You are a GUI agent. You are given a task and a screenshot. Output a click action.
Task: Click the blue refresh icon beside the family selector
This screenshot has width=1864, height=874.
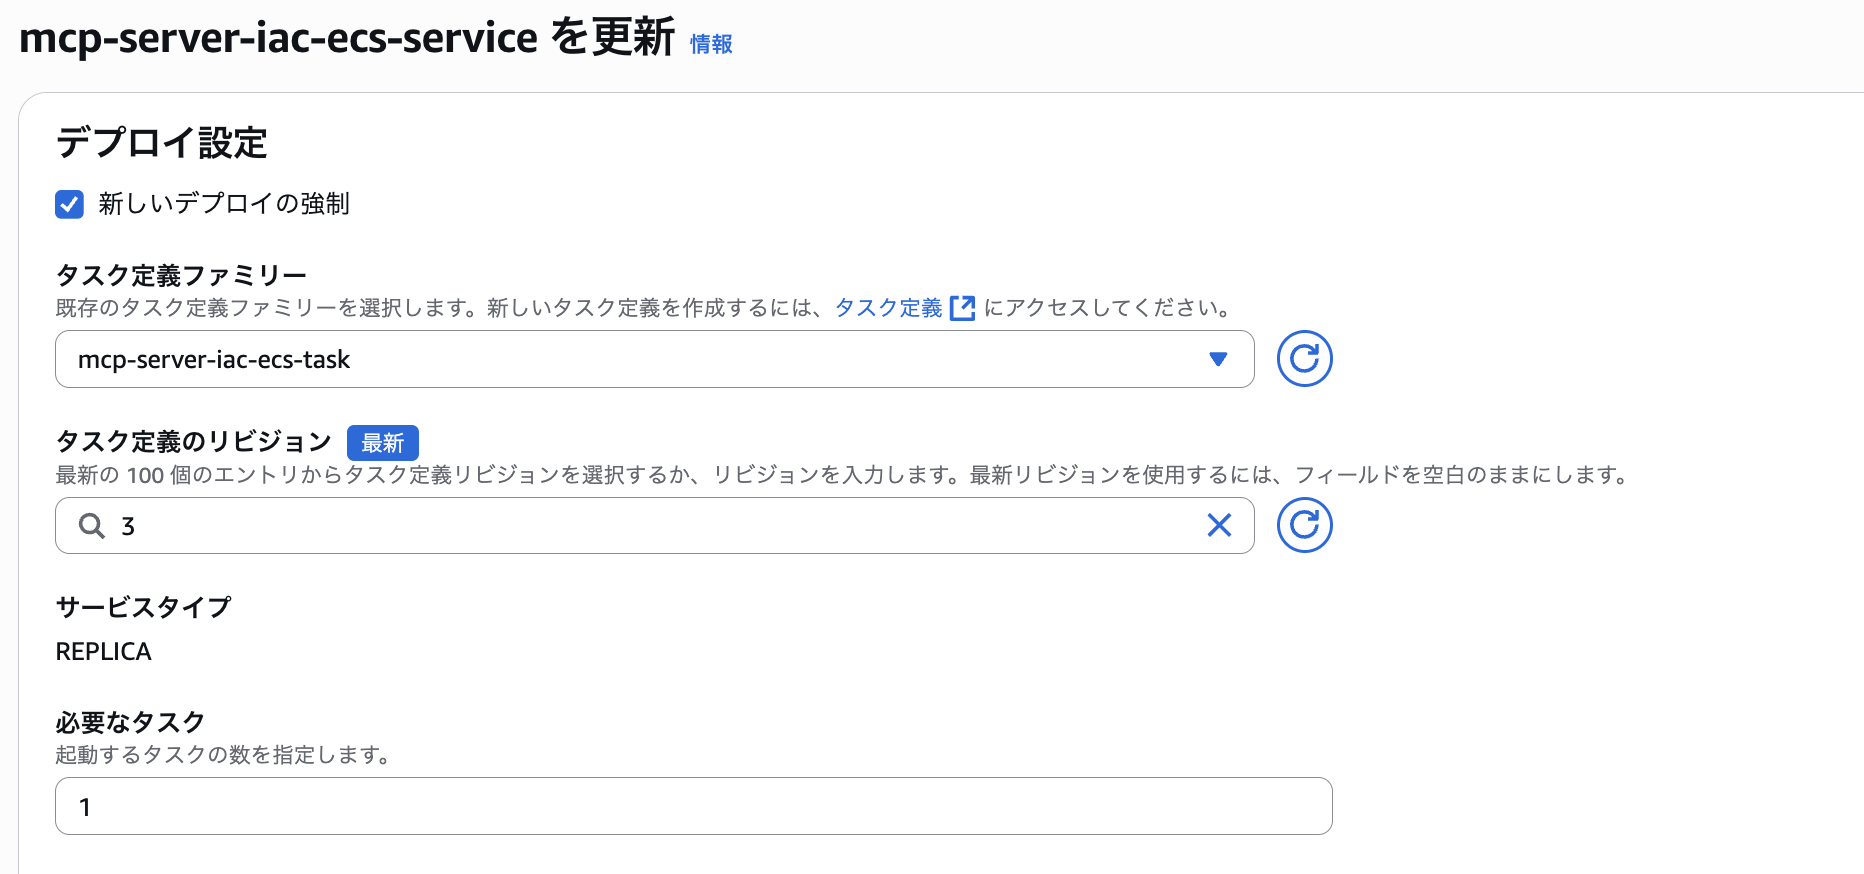pos(1304,358)
